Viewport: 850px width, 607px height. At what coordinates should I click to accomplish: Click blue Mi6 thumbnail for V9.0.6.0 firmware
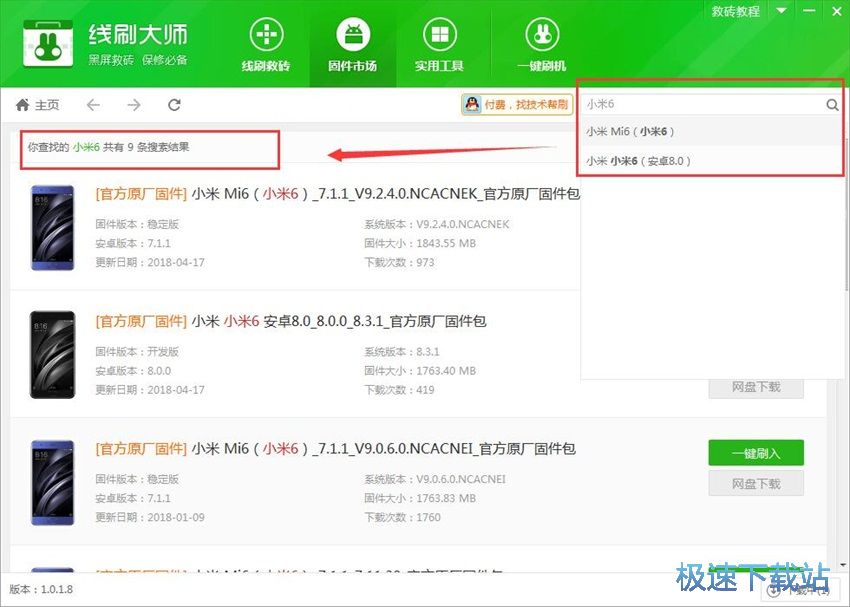pyautogui.click(x=53, y=482)
